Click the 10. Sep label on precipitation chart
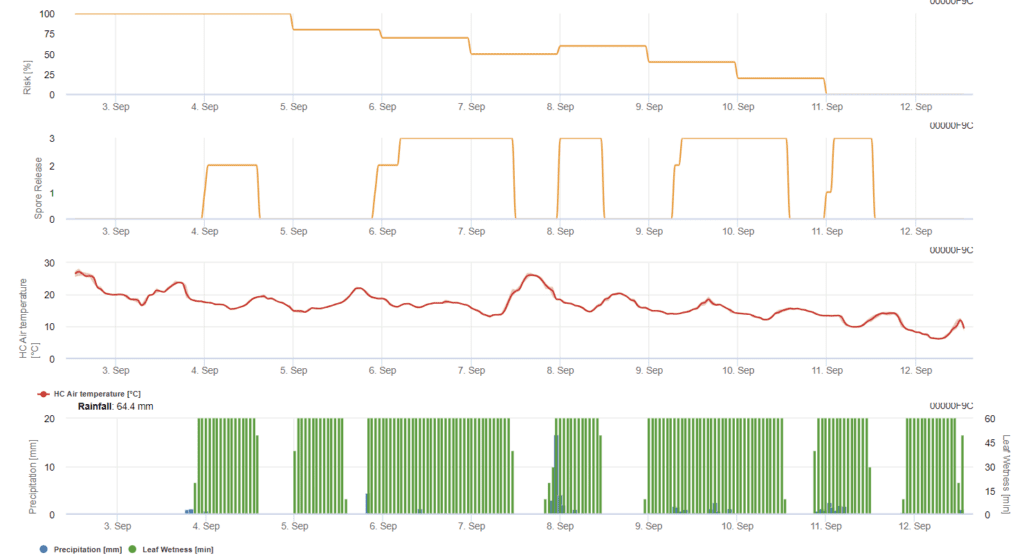1024x555 pixels. (739, 525)
